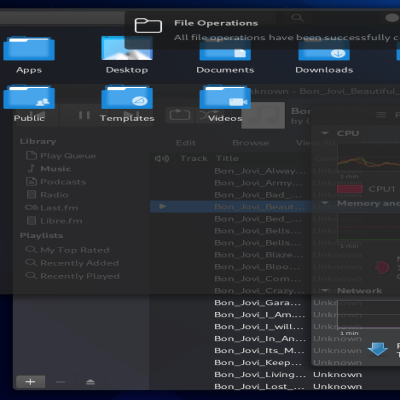Image resolution: width=400 pixels, height=400 pixels.
Task: Open the Templates folder
Action: 127,104
